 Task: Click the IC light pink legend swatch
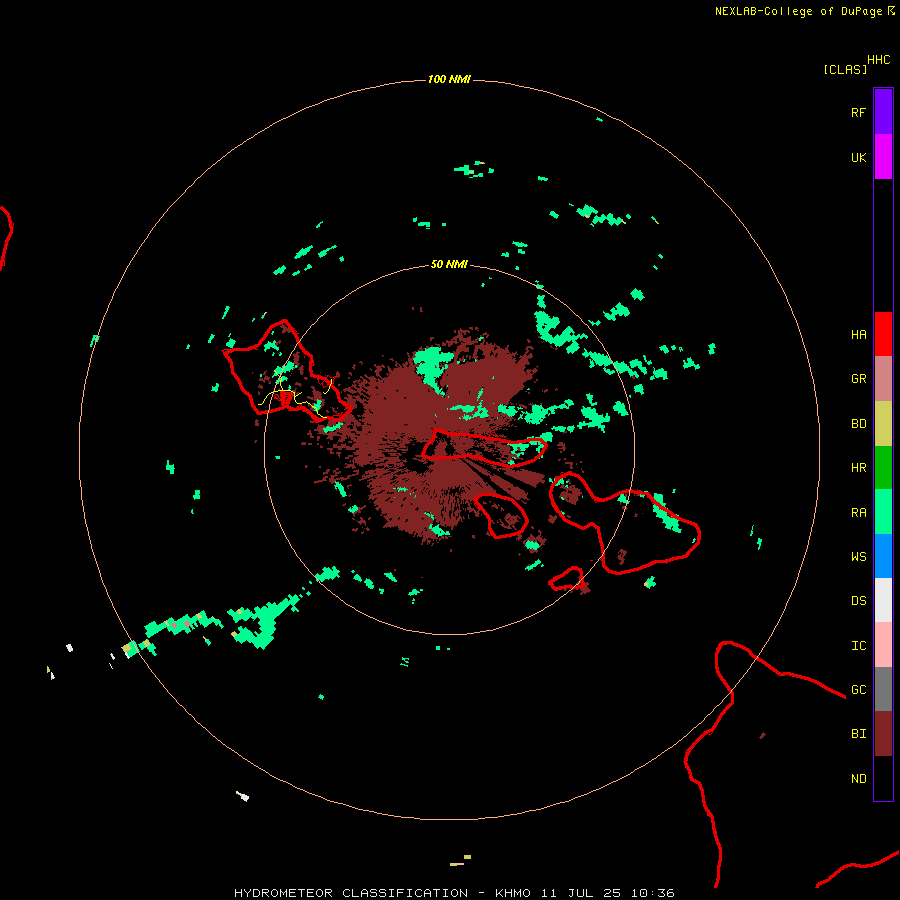(883, 645)
